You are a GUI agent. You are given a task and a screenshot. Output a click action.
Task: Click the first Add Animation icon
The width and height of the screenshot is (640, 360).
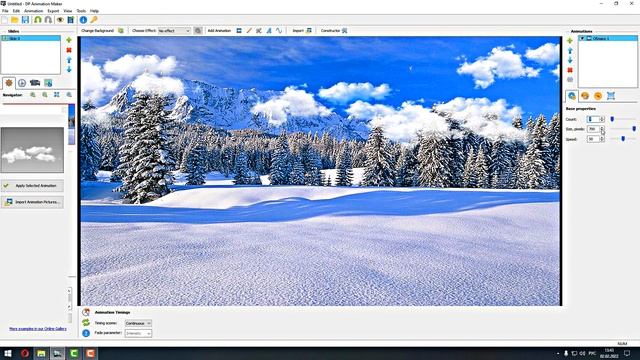[x=239, y=31]
